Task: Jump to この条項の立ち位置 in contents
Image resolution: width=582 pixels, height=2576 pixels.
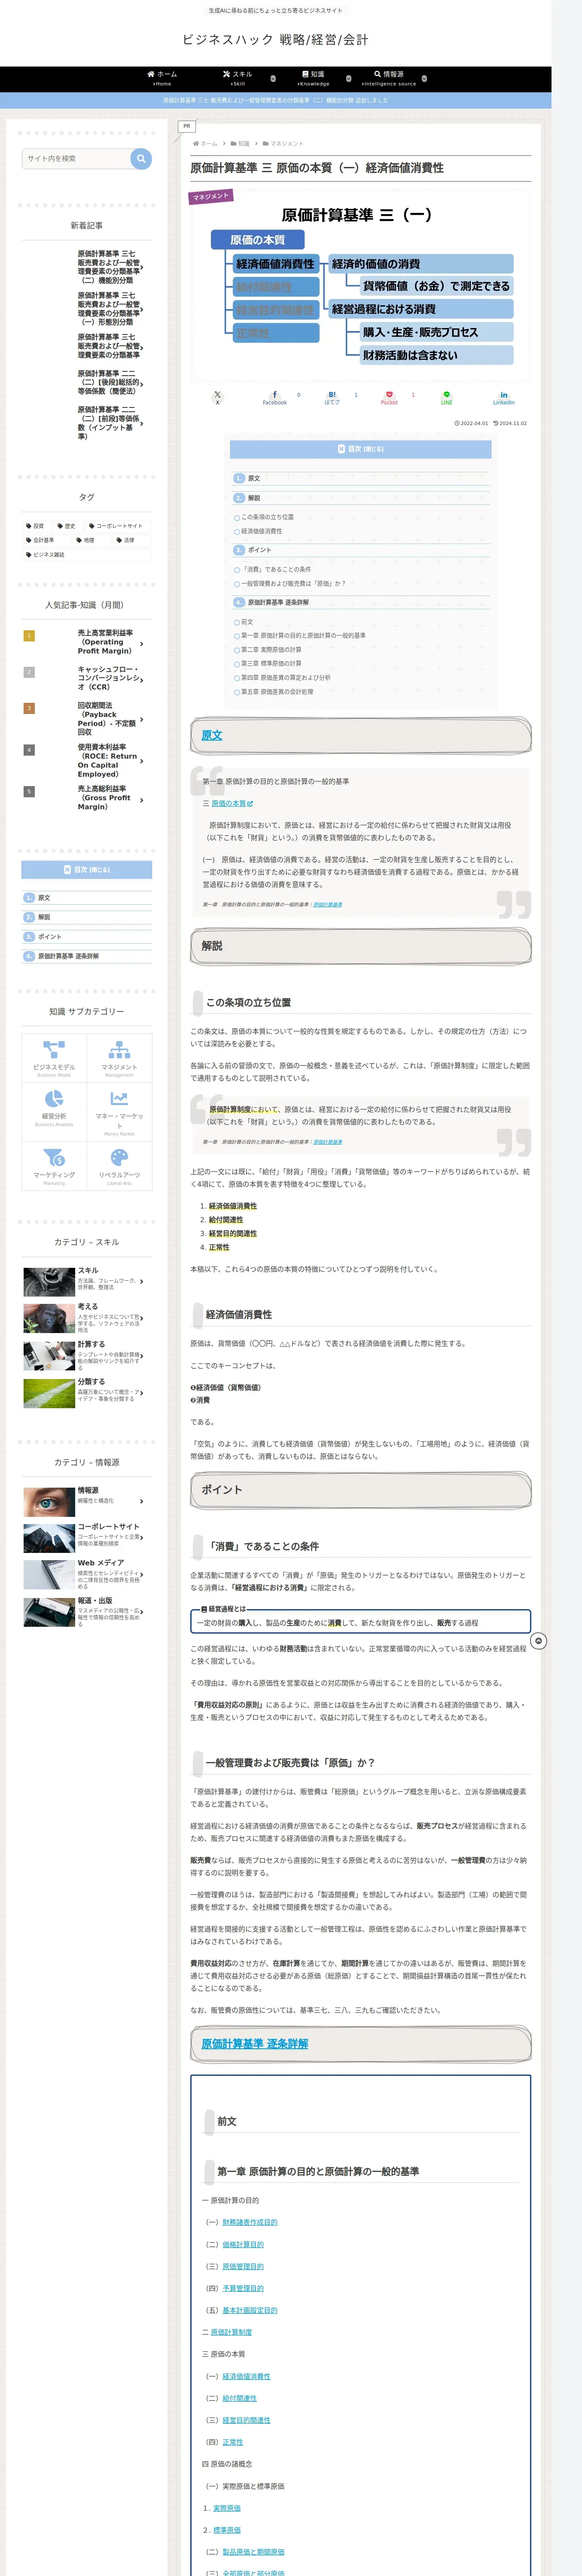Action: [267, 517]
